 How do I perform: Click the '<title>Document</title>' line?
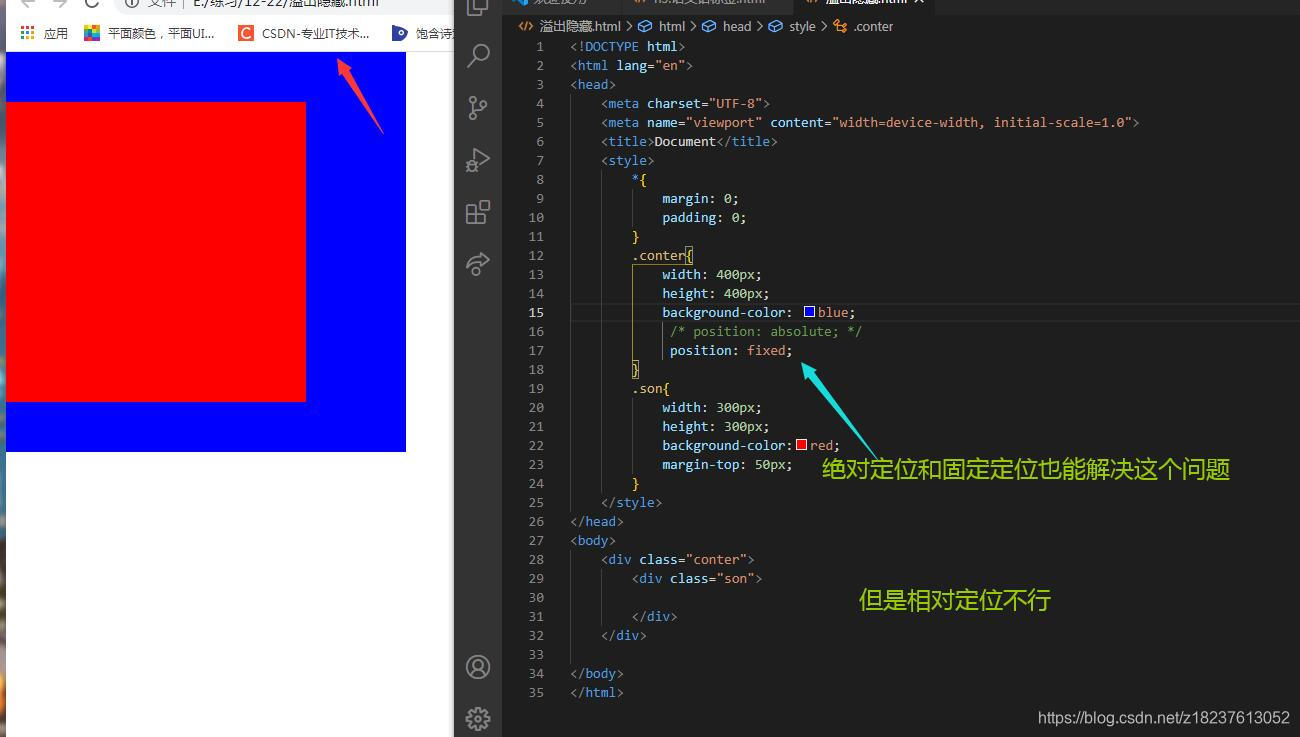coord(689,141)
